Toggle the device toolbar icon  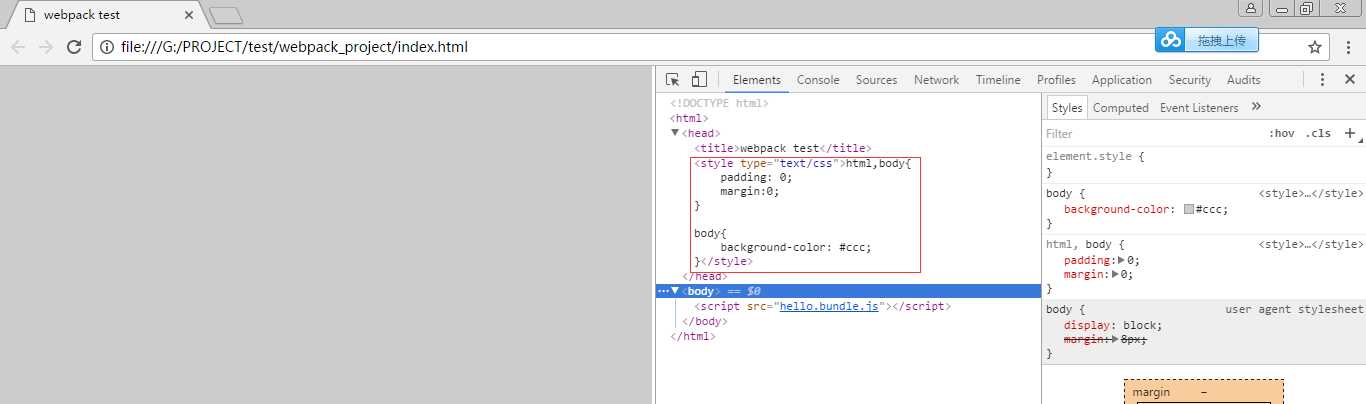pyautogui.click(x=699, y=80)
